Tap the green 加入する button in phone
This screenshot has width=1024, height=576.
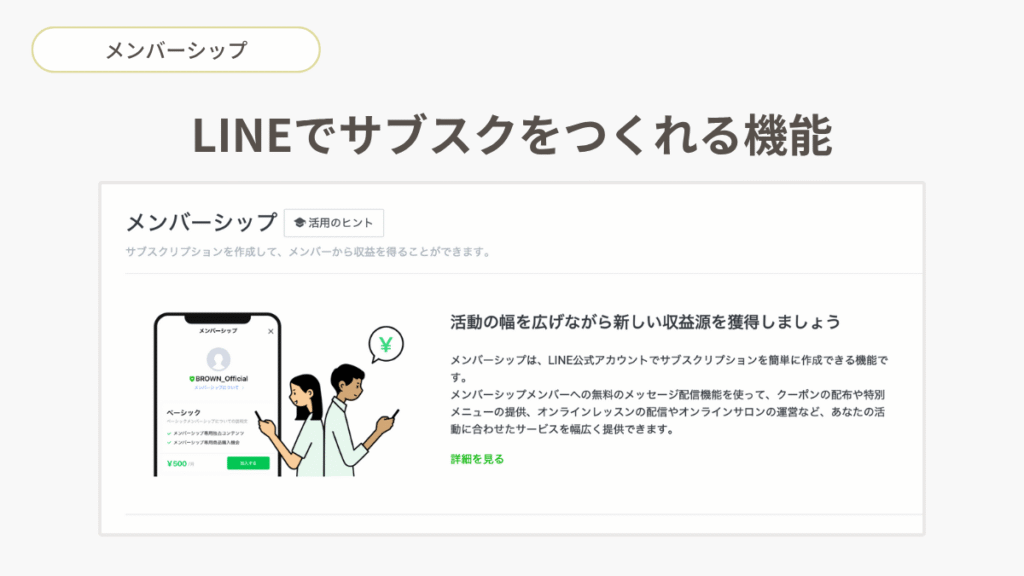[248, 463]
